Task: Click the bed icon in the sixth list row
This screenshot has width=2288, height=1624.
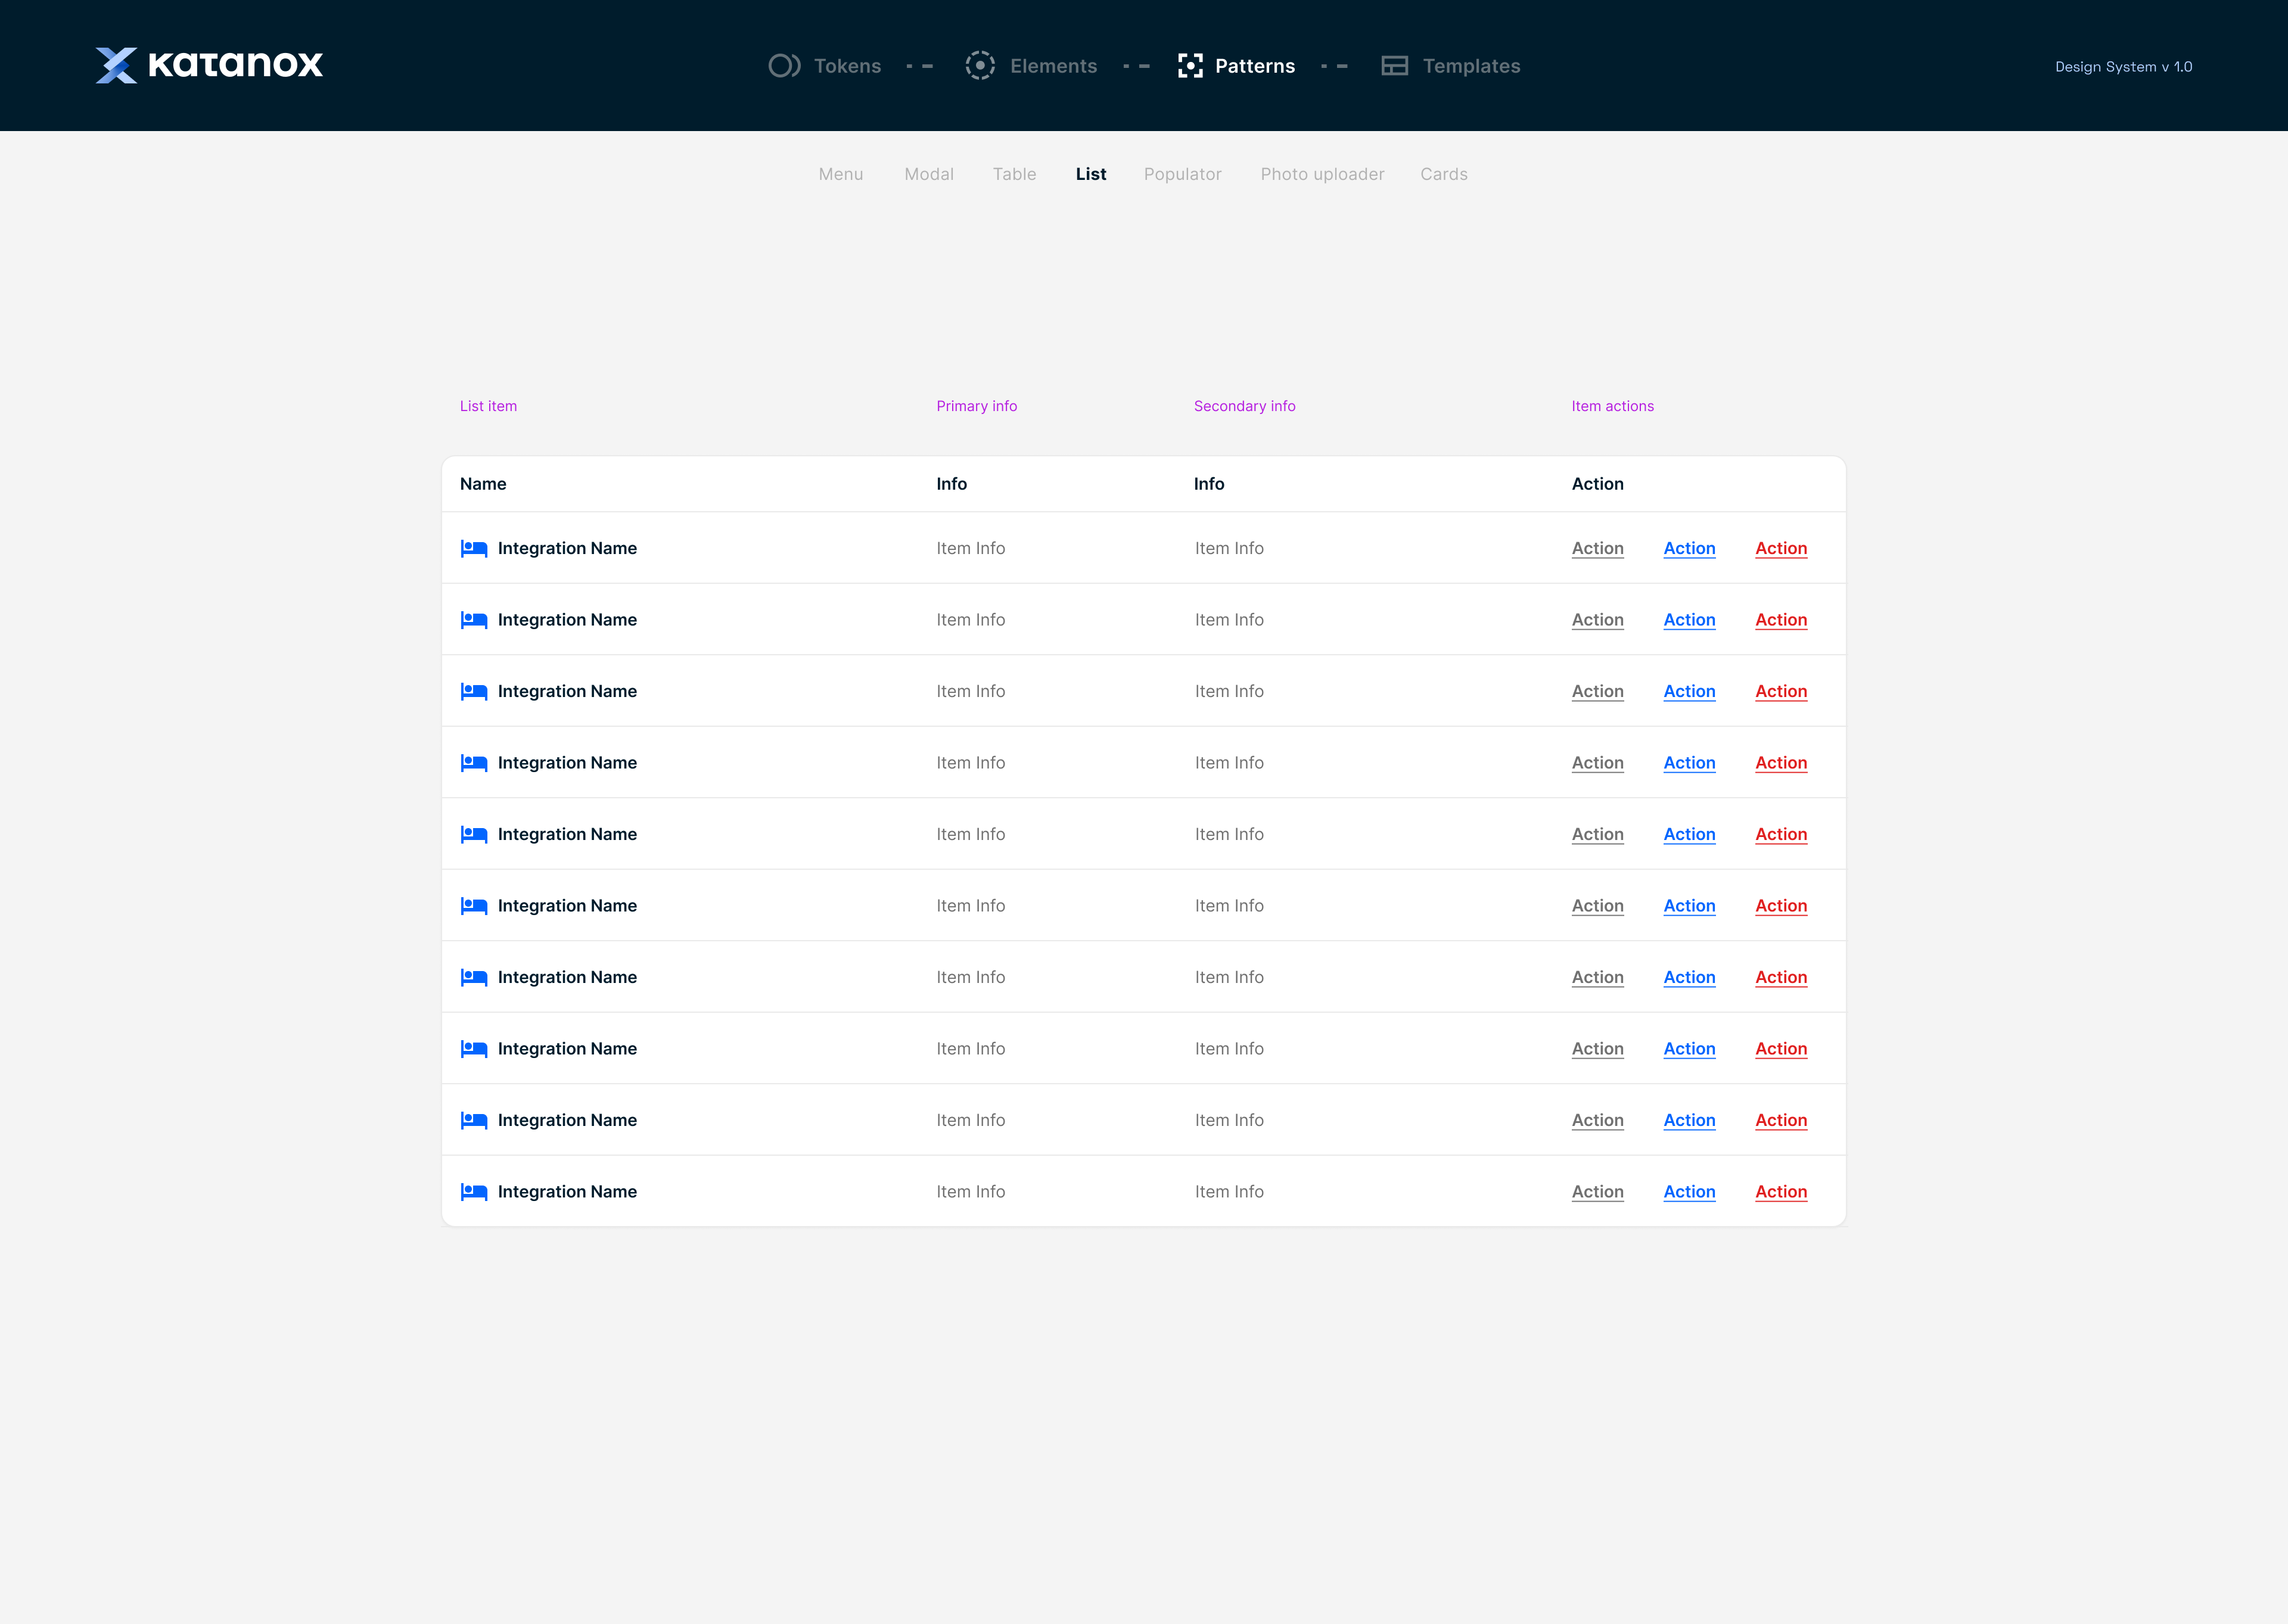Action: (x=474, y=906)
